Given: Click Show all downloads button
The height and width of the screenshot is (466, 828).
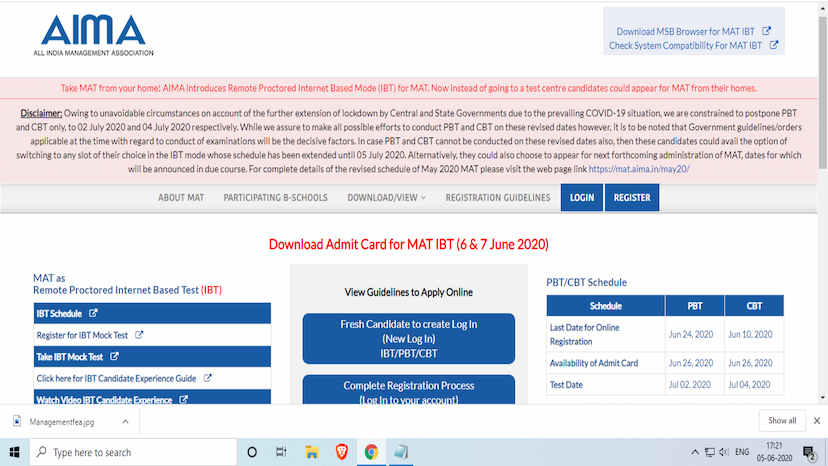Looking at the screenshot, I should pyautogui.click(x=782, y=421).
